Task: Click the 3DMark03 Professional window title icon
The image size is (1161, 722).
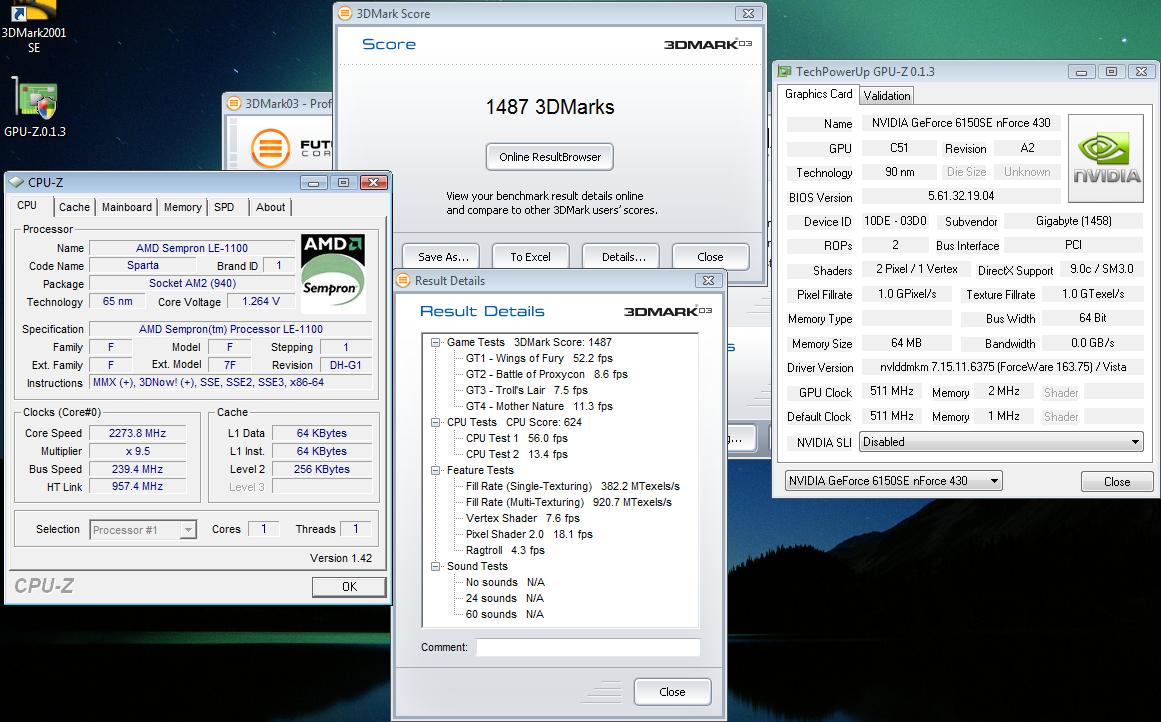Action: click(x=234, y=104)
